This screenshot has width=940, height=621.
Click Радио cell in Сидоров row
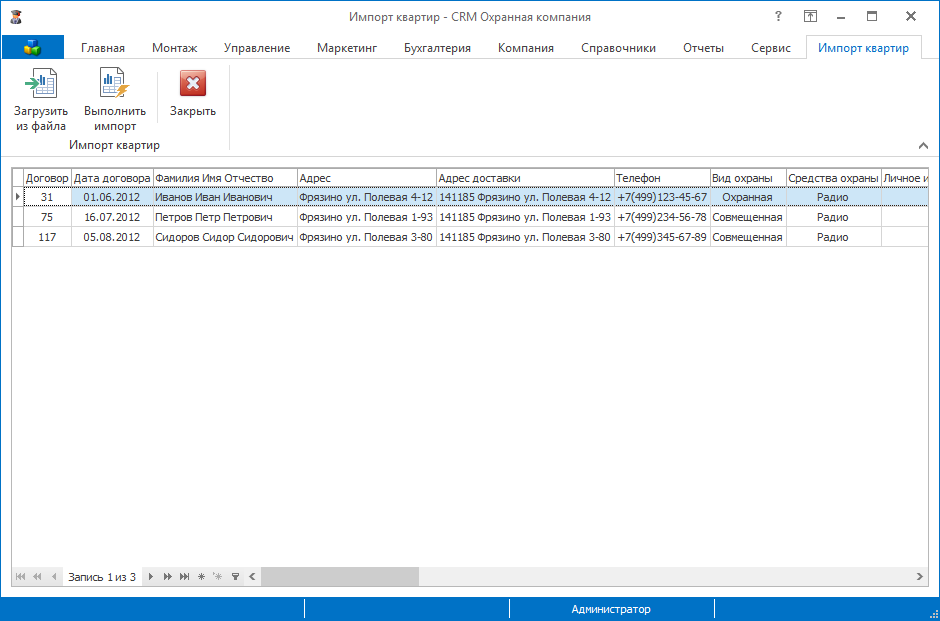[834, 237]
